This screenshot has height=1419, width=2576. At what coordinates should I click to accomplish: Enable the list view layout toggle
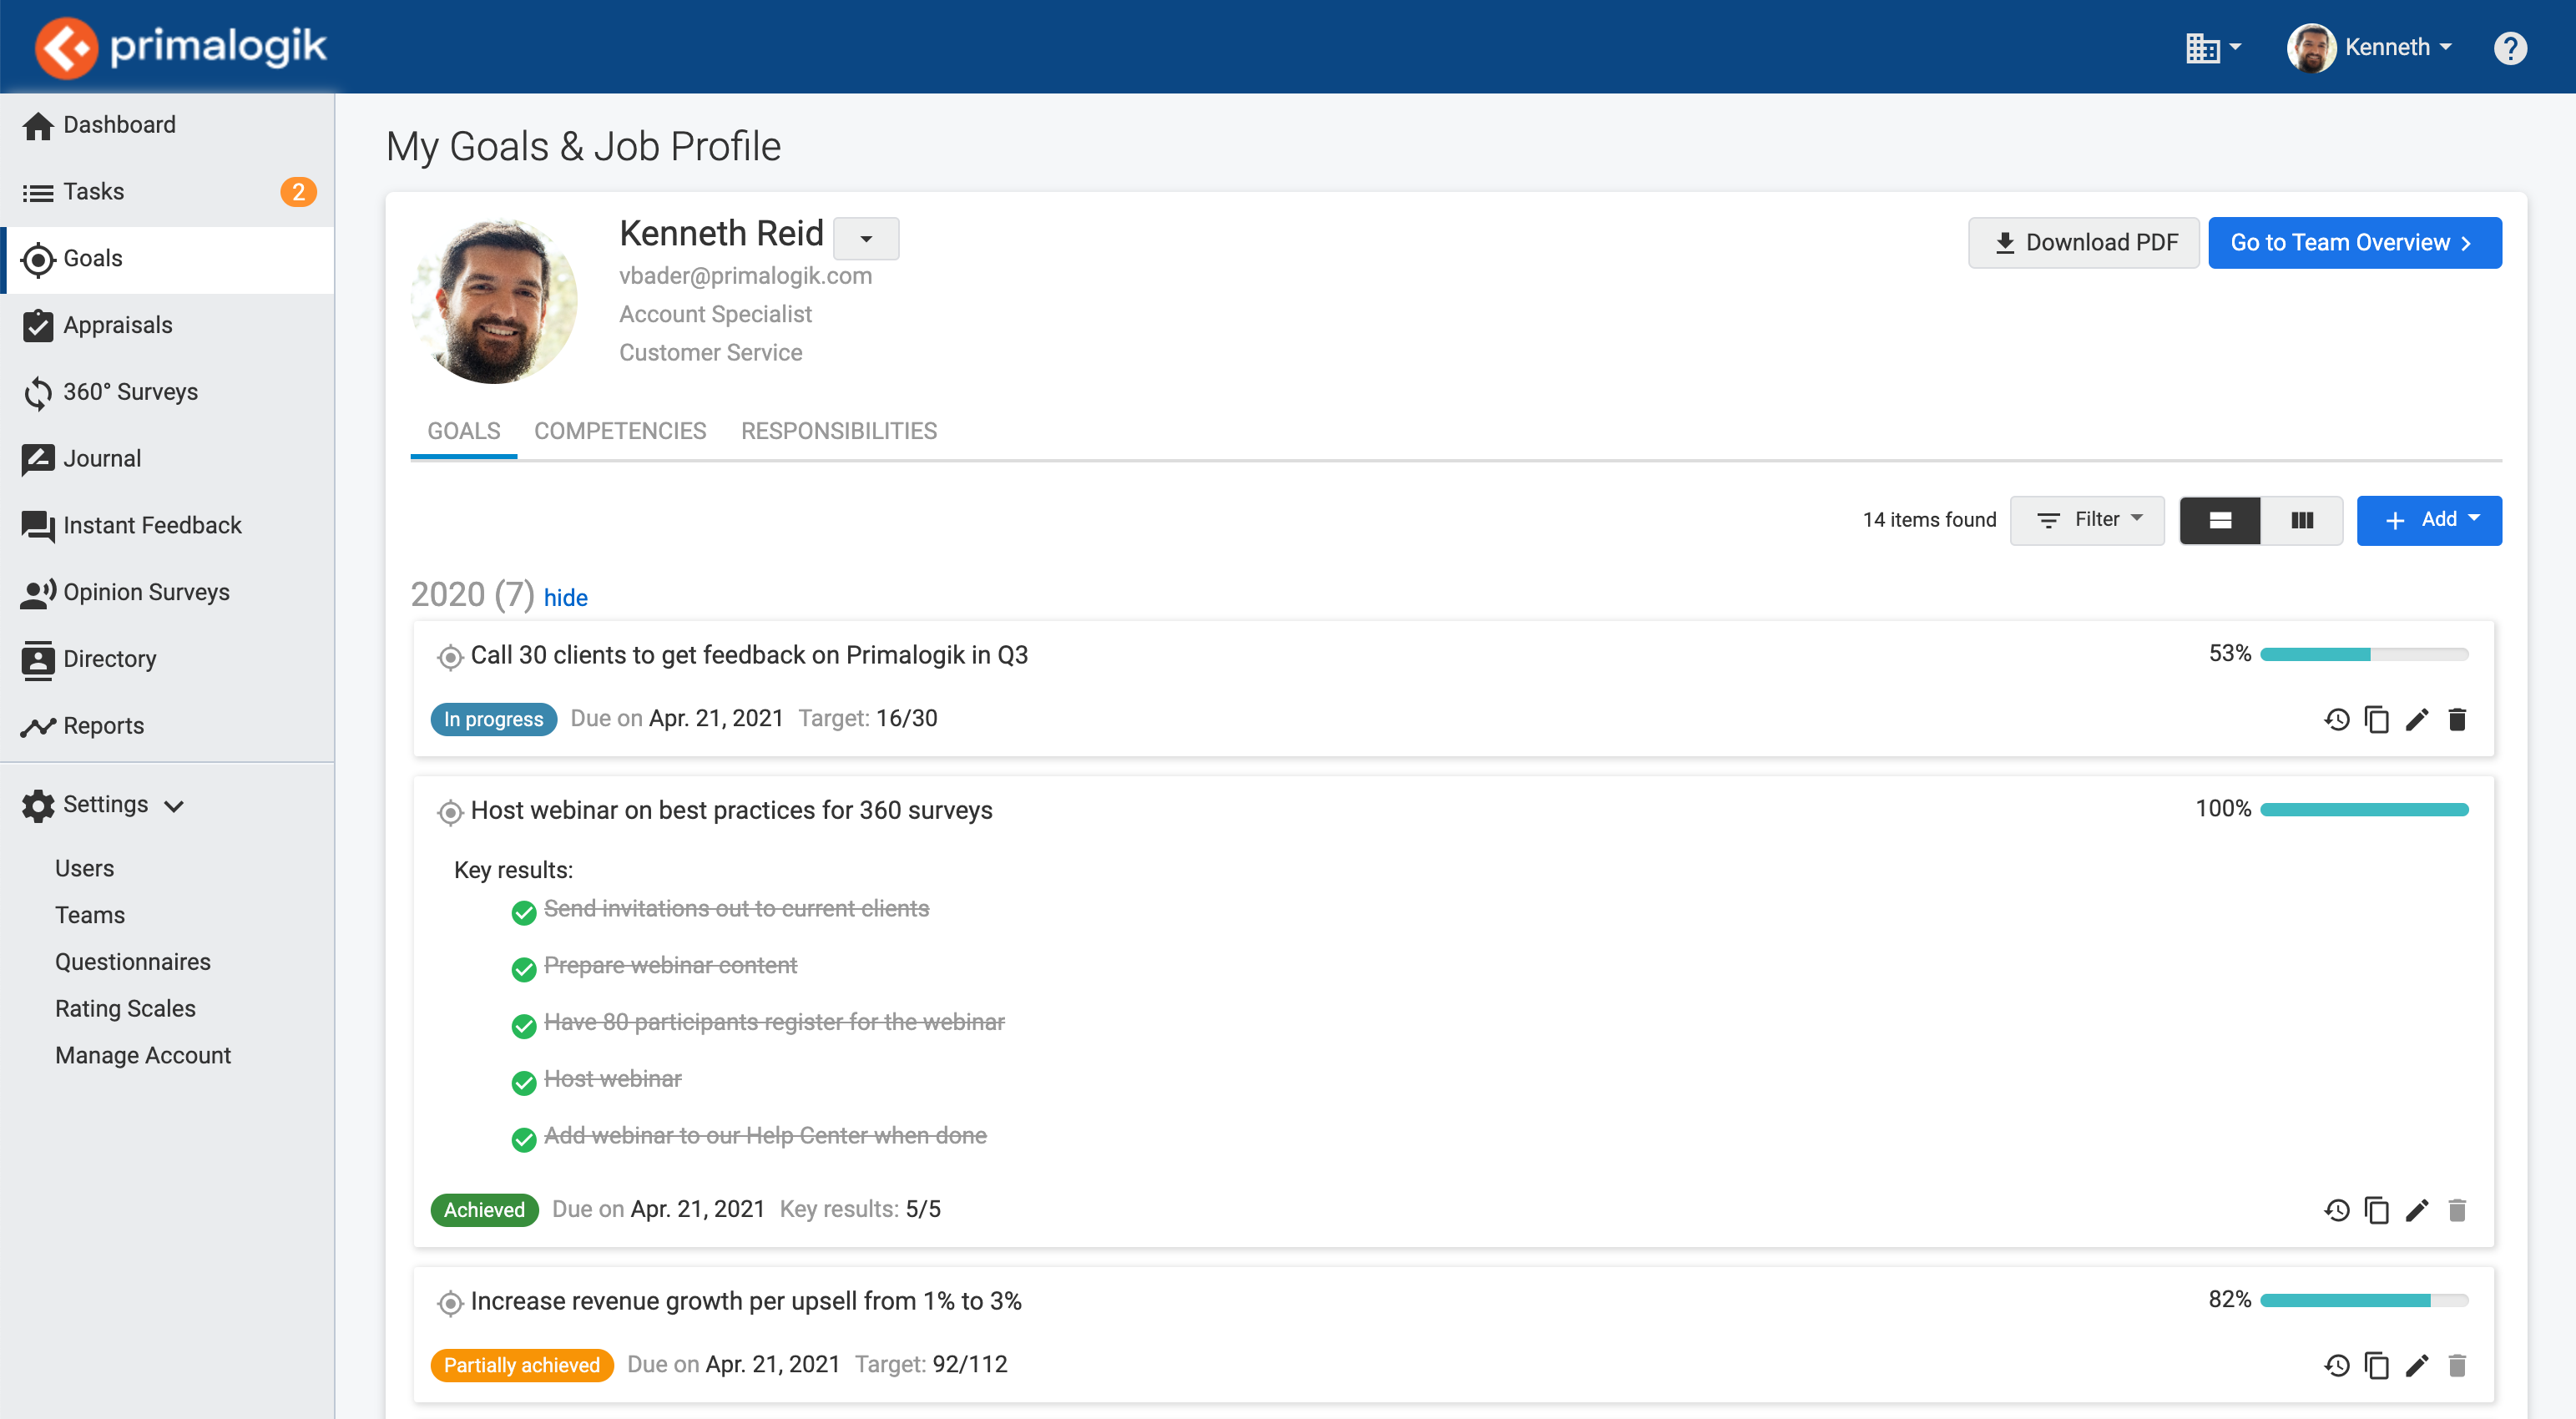click(x=2220, y=520)
